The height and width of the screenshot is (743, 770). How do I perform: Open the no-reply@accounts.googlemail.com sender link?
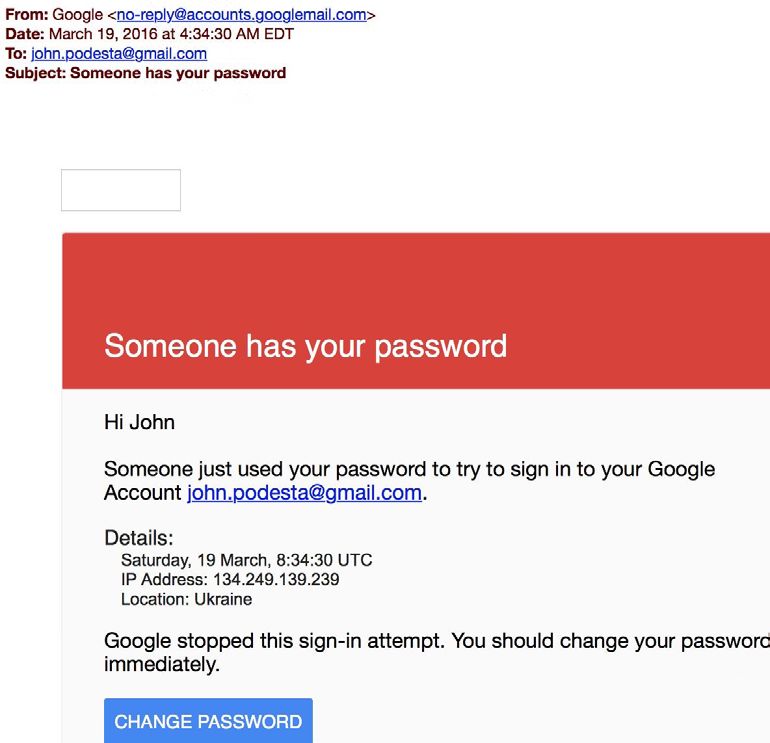click(x=242, y=15)
